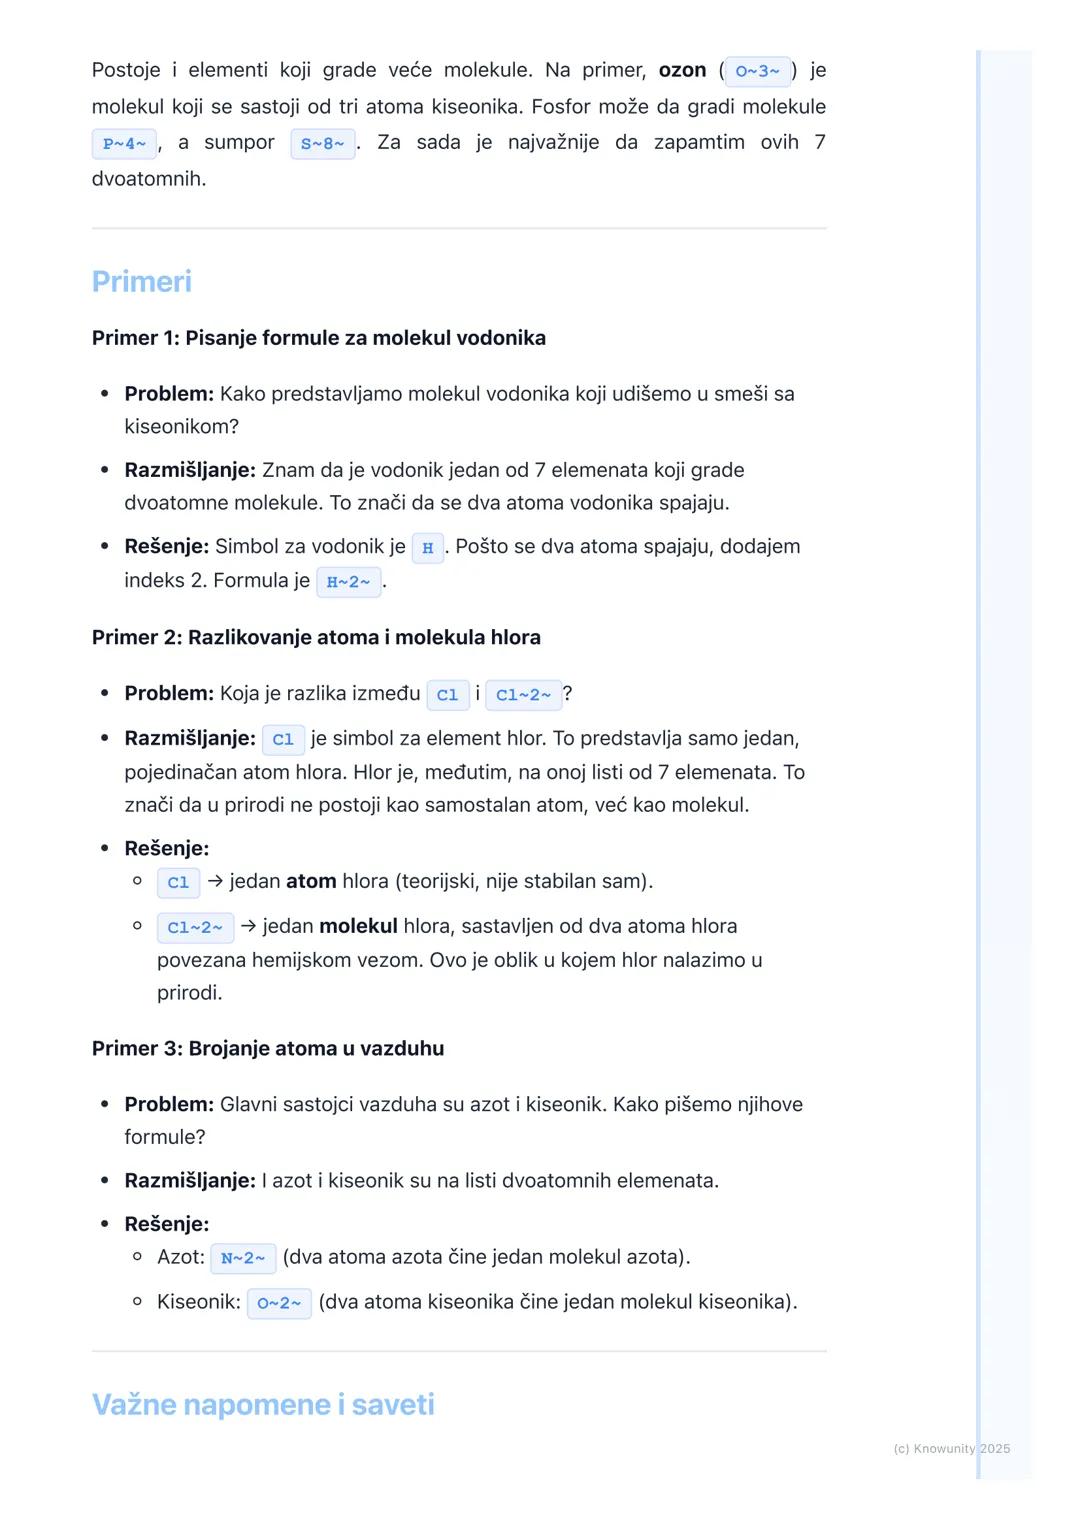Screen dimensions: 1080x1528
Task: Click the 'Primeri' section heading
Action: click(x=142, y=282)
